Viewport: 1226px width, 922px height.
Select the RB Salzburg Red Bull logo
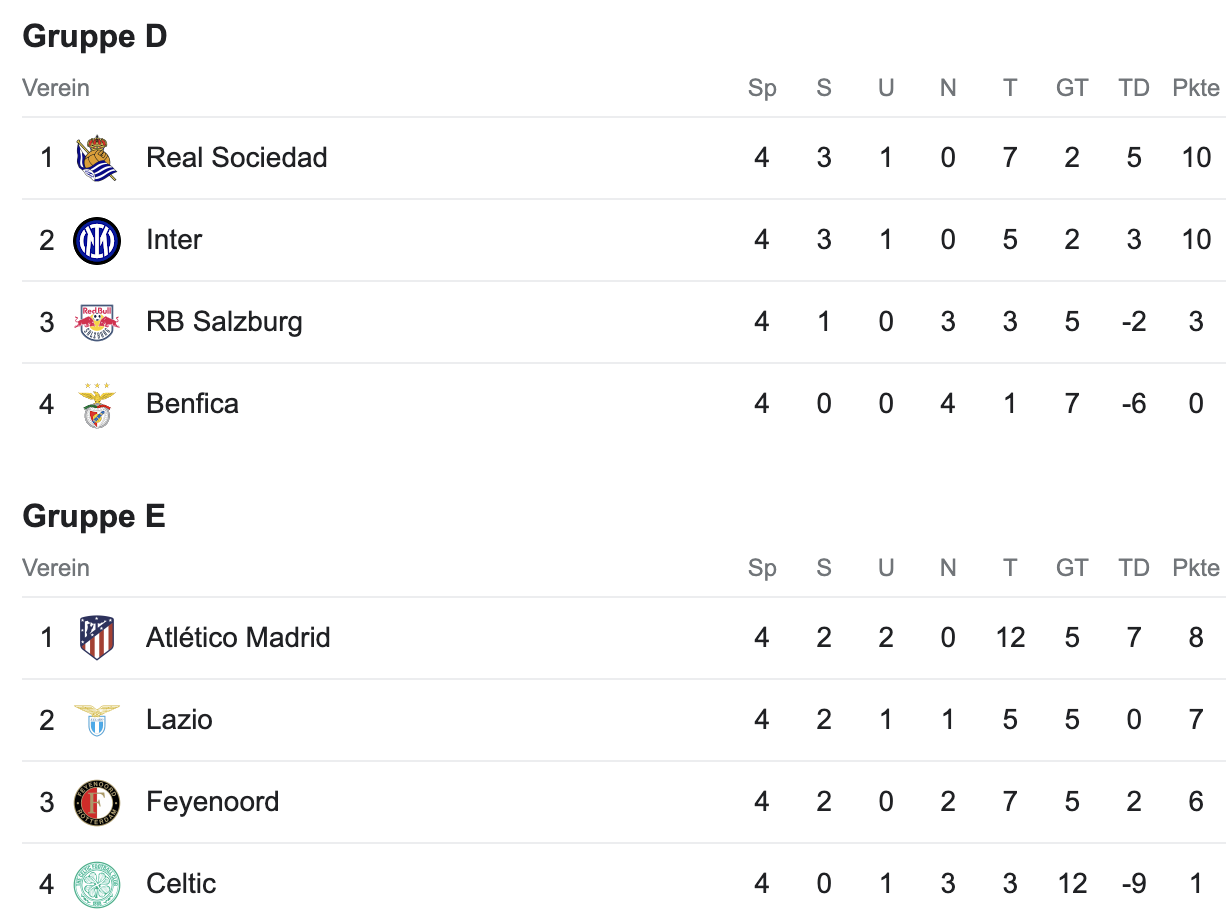(x=97, y=322)
